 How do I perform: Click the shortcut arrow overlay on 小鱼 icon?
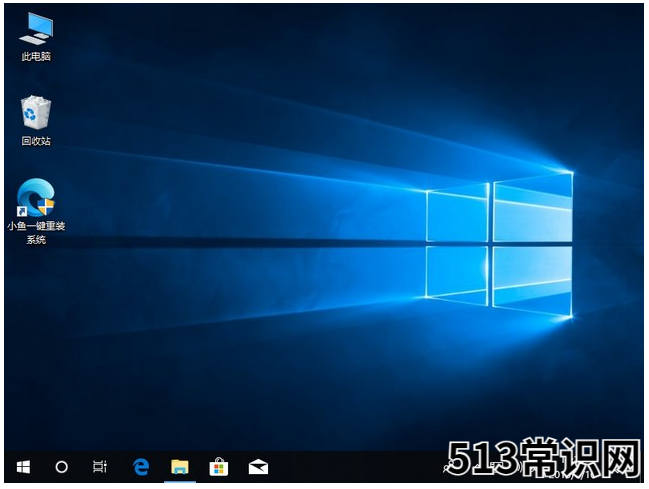(23, 211)
